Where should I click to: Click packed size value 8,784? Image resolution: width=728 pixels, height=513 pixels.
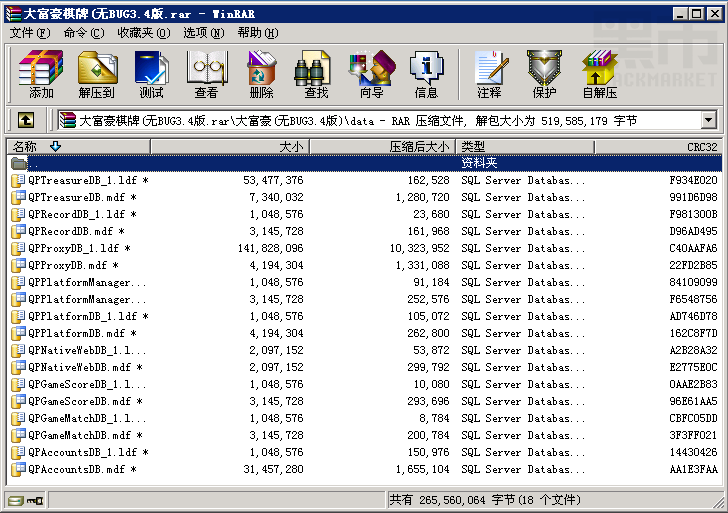click(x=434, y=418)
